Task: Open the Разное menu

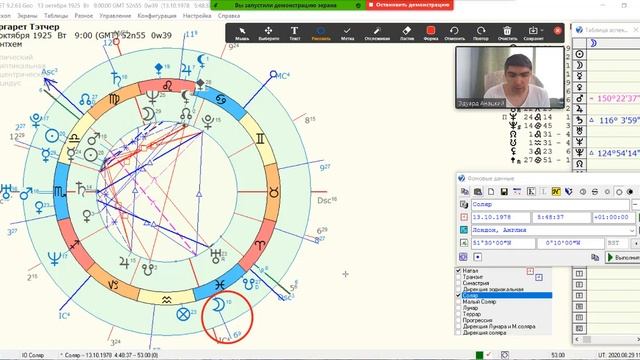Action: pos(84,16)
